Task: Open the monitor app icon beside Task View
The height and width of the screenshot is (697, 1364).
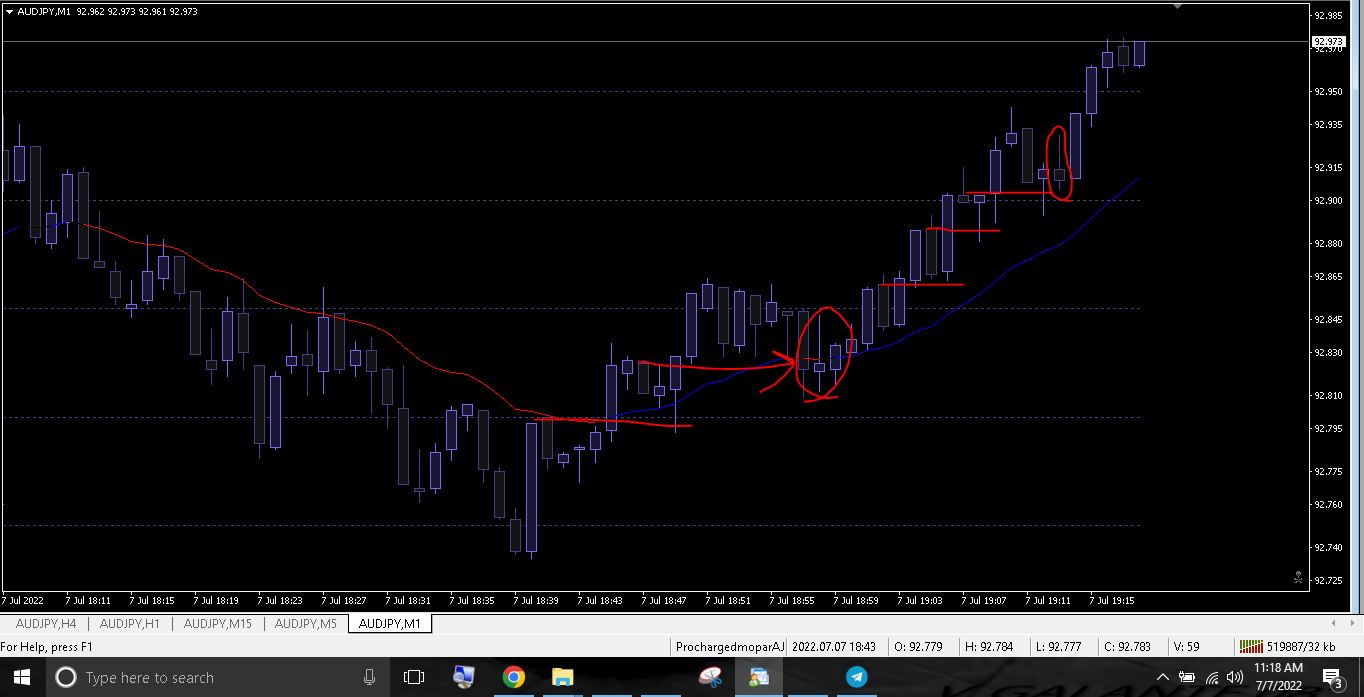Action: click(463, 677)
